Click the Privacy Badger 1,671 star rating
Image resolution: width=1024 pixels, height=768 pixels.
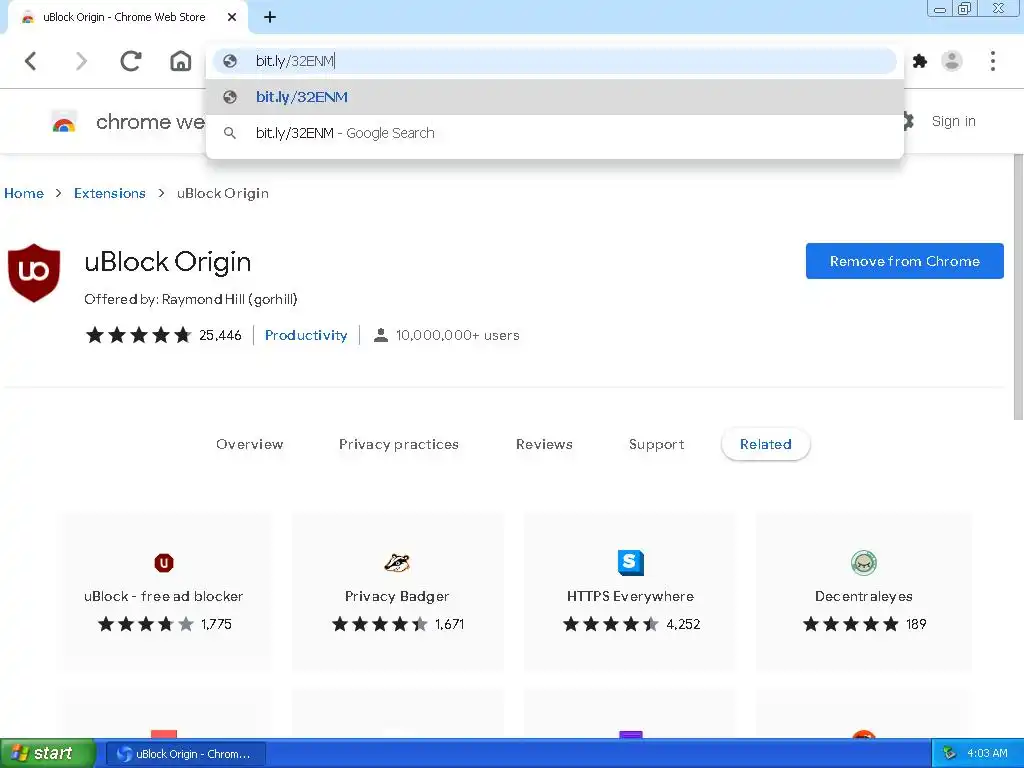click(x=379, y=624)
